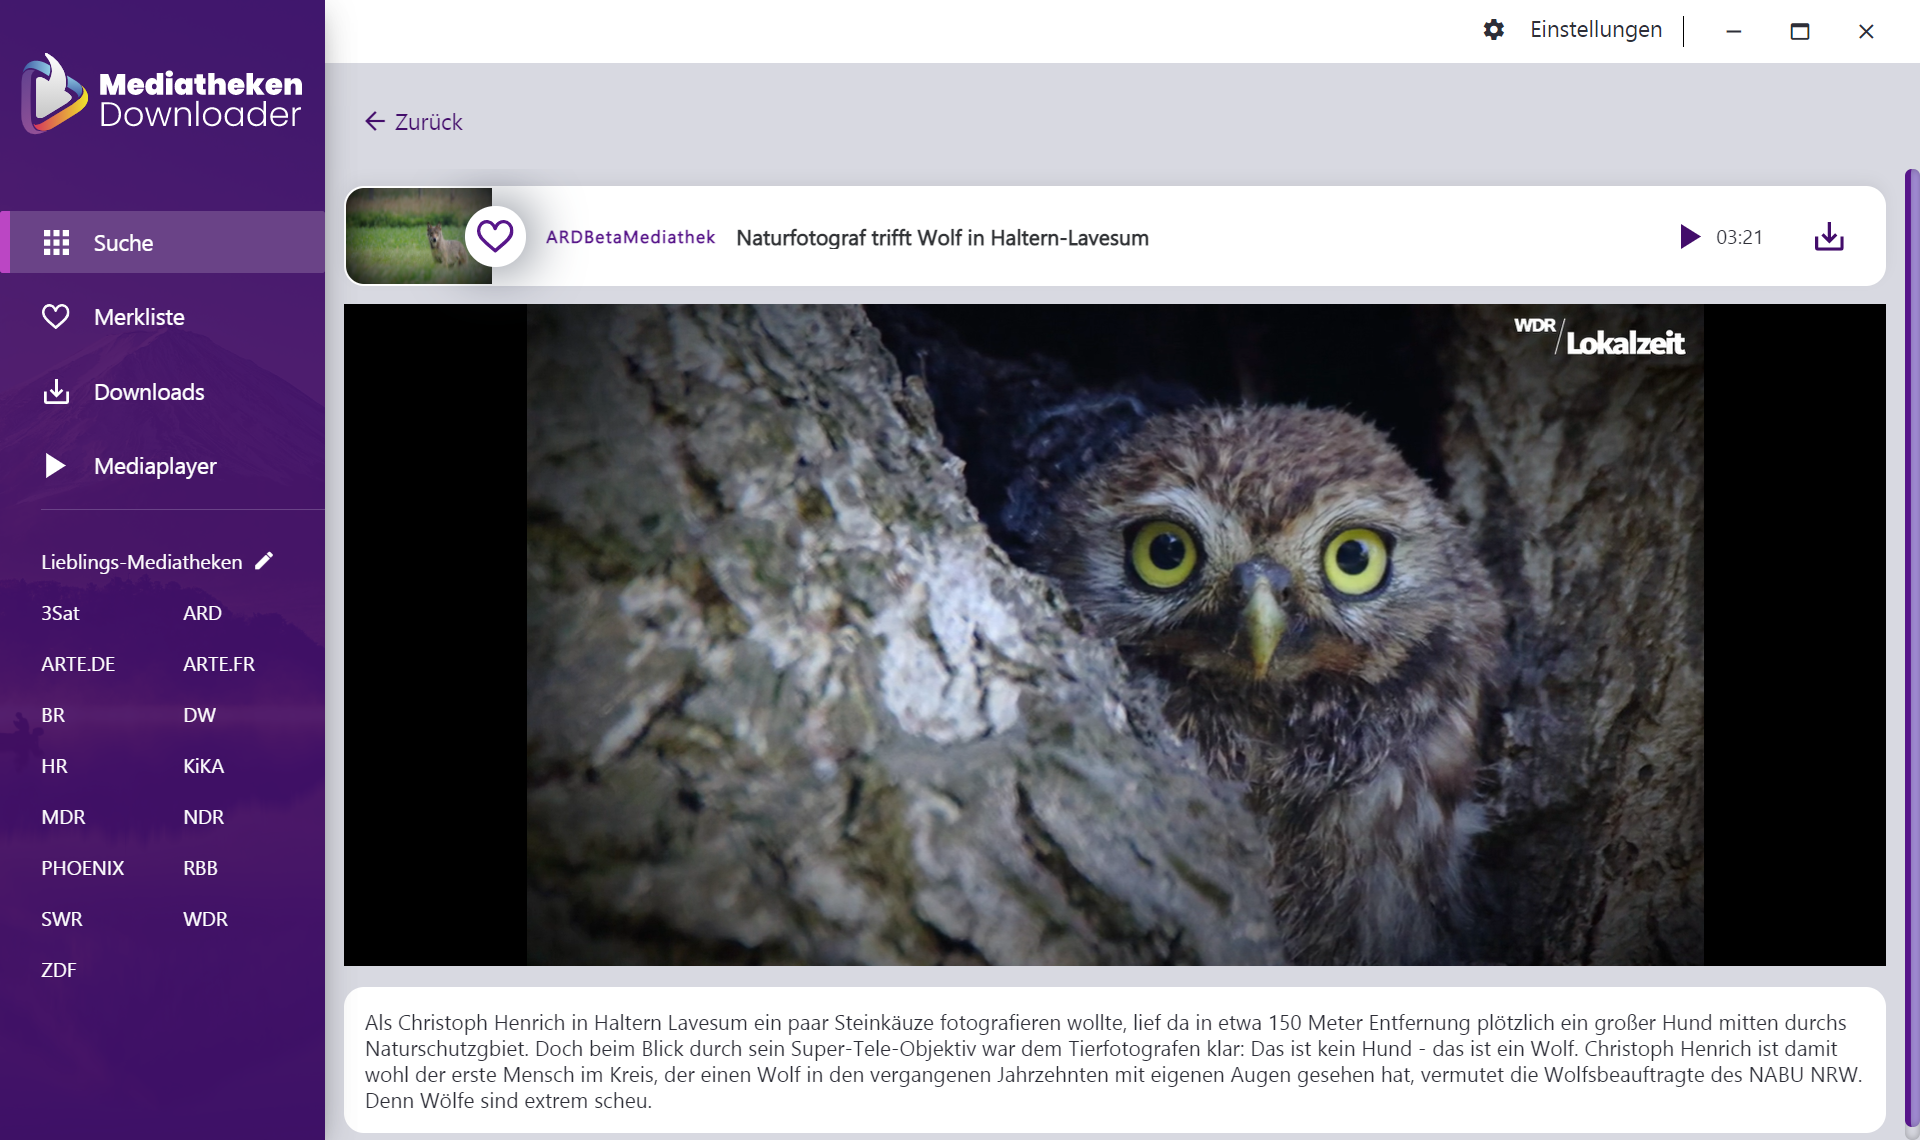
Task: Go to Downloads in sidebar
Action: (148, 392)
